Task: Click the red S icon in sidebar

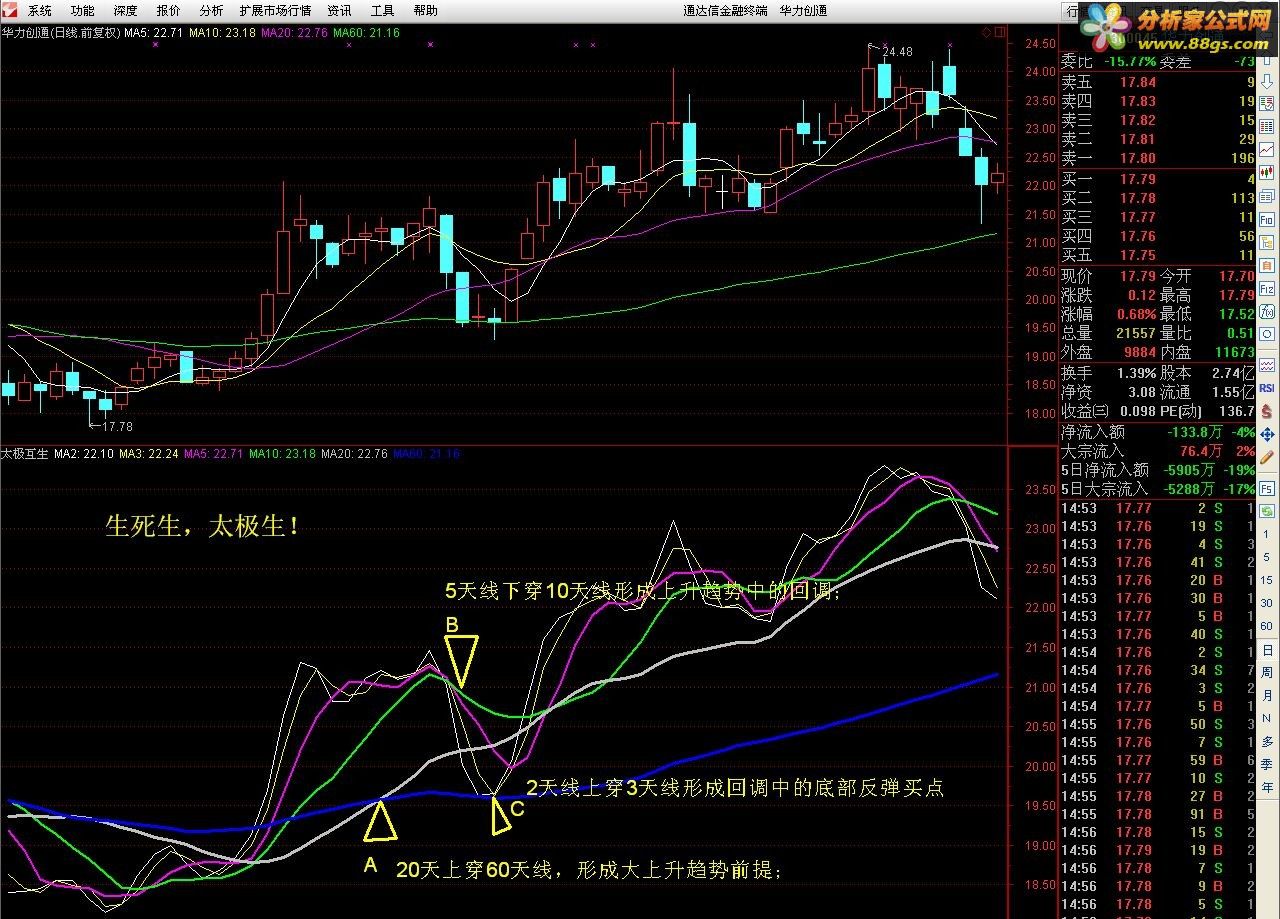Action: (1267, 411)
